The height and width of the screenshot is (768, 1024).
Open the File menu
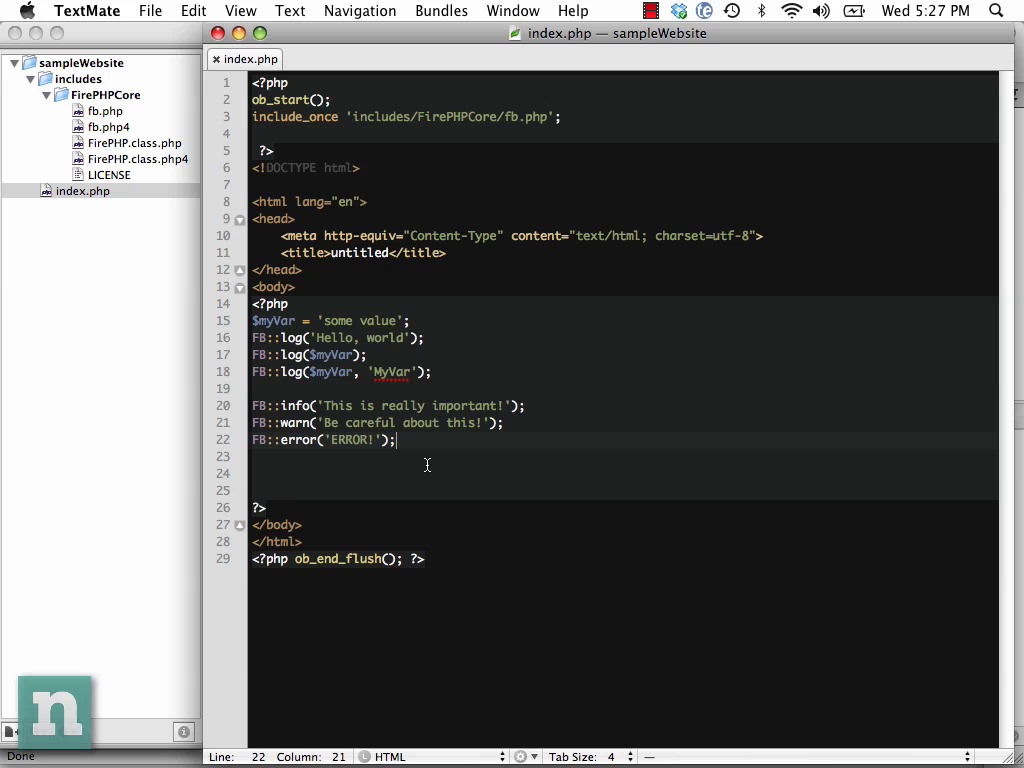pos(150,10)
